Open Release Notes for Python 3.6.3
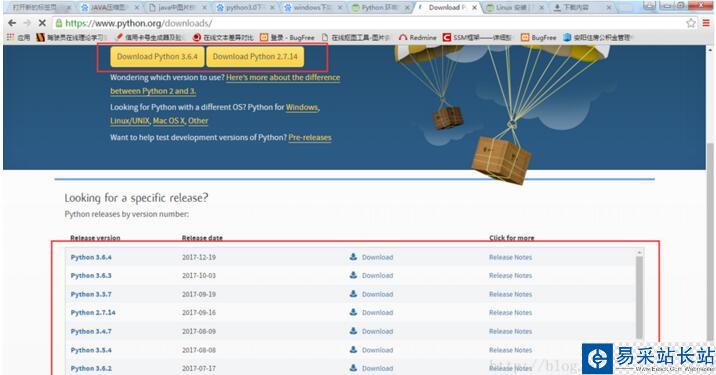The height and width of the screenshot is (375, 716). [x=510, y=275]
